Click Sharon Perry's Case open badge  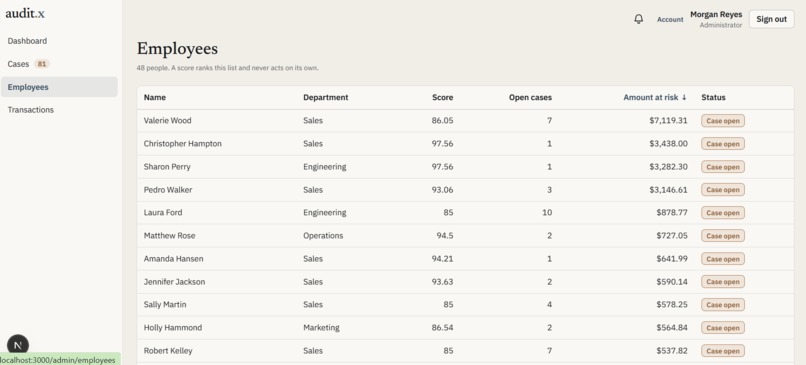point(723,167)
